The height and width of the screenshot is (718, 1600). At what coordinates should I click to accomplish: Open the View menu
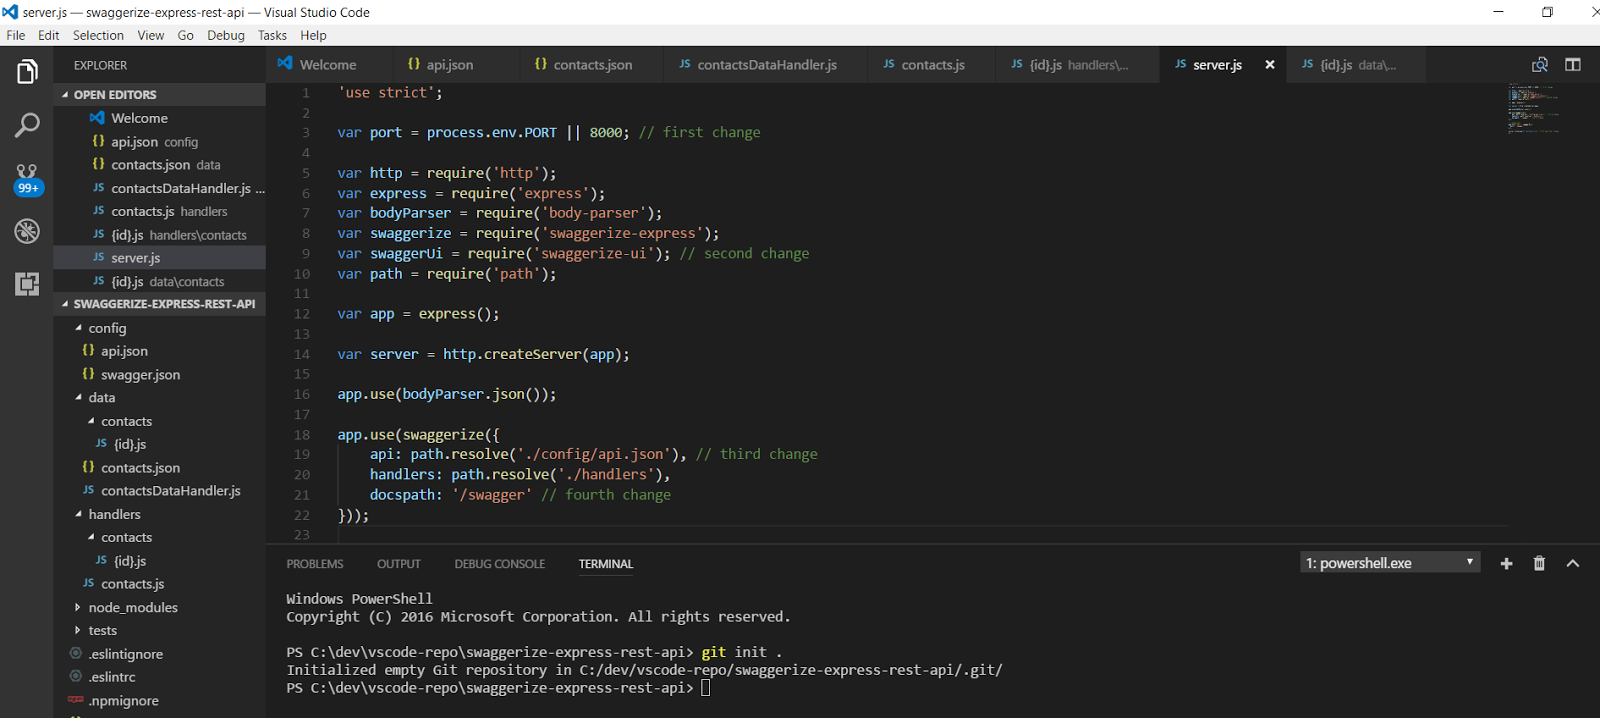click(151, 35)
